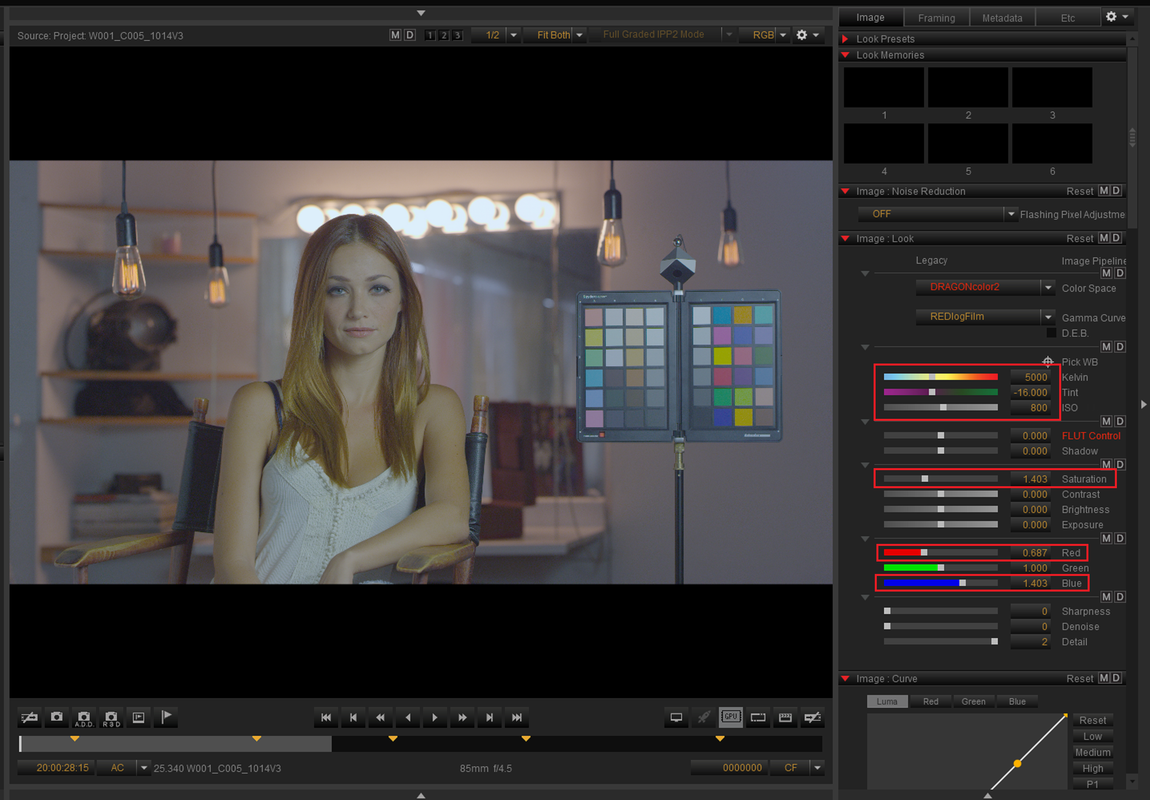Step back one frame with previous-frame button

pos(353,717)
